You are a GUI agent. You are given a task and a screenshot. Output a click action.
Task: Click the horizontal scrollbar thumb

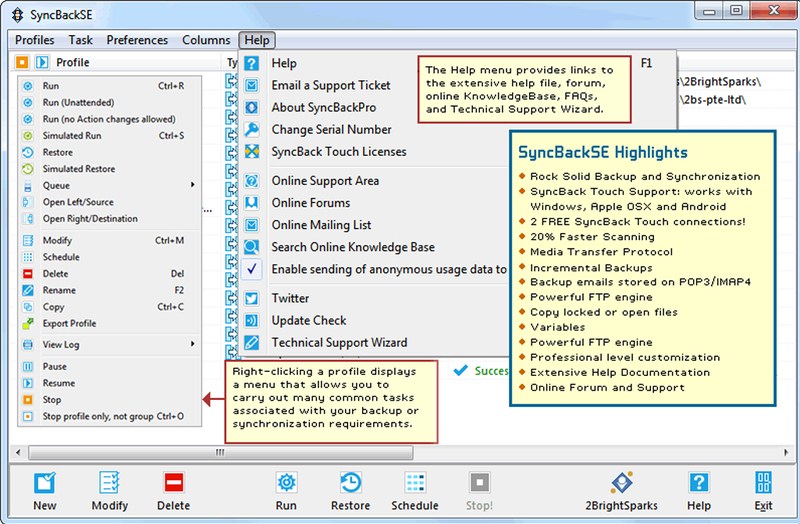tap(220, 452)
